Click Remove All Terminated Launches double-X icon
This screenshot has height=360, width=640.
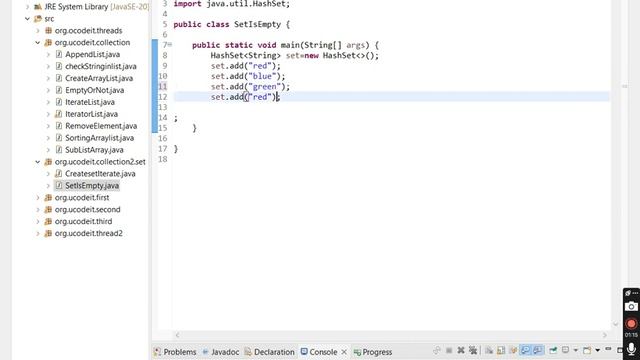[x=473, y=350]
